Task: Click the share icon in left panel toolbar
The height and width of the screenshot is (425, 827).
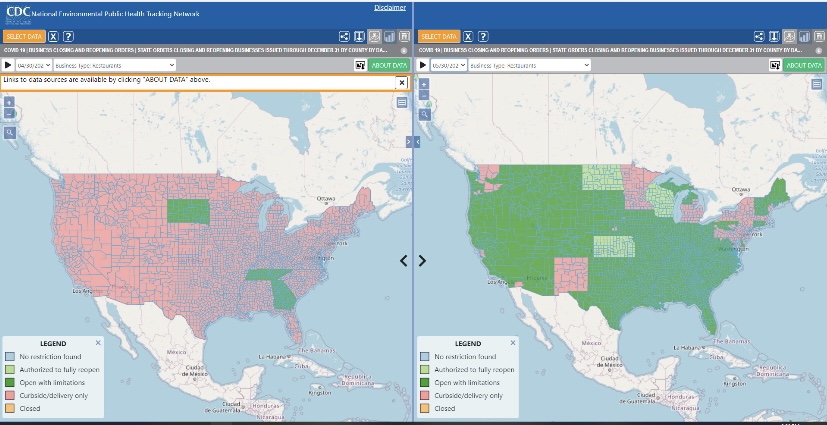Action: (343, 36)
